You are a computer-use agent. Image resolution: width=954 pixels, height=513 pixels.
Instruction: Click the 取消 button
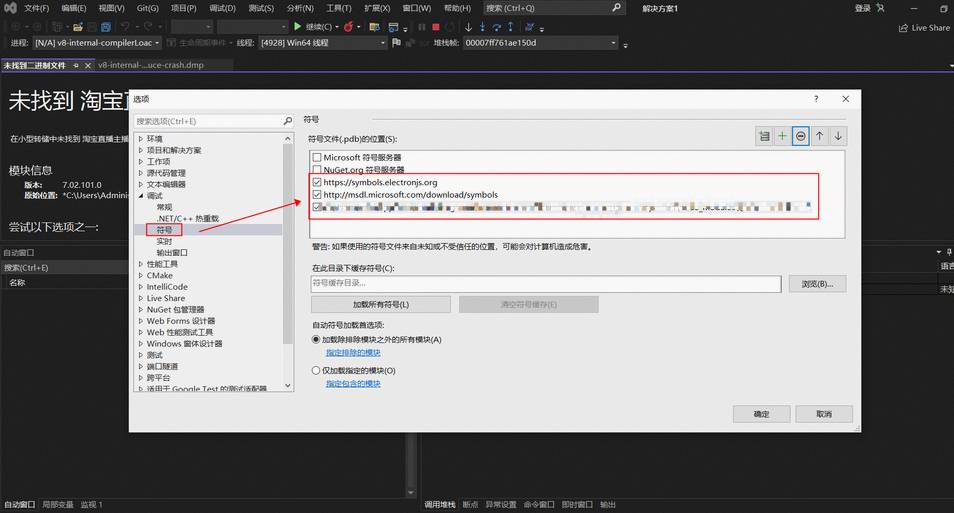(824, 414)
